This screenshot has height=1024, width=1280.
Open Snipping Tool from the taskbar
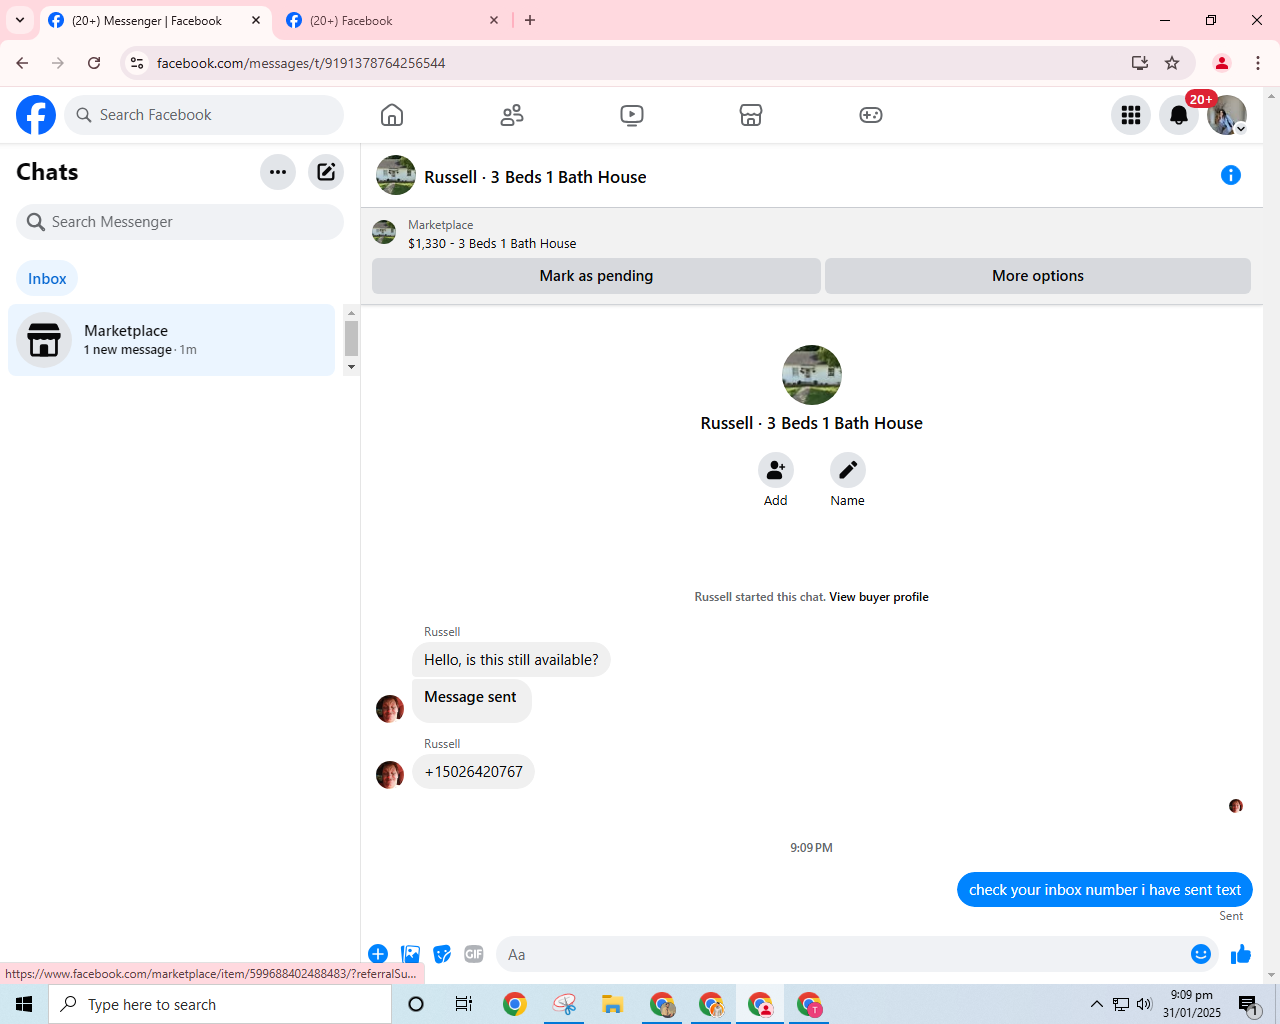pyautogui.click(x=564, y=1004)
